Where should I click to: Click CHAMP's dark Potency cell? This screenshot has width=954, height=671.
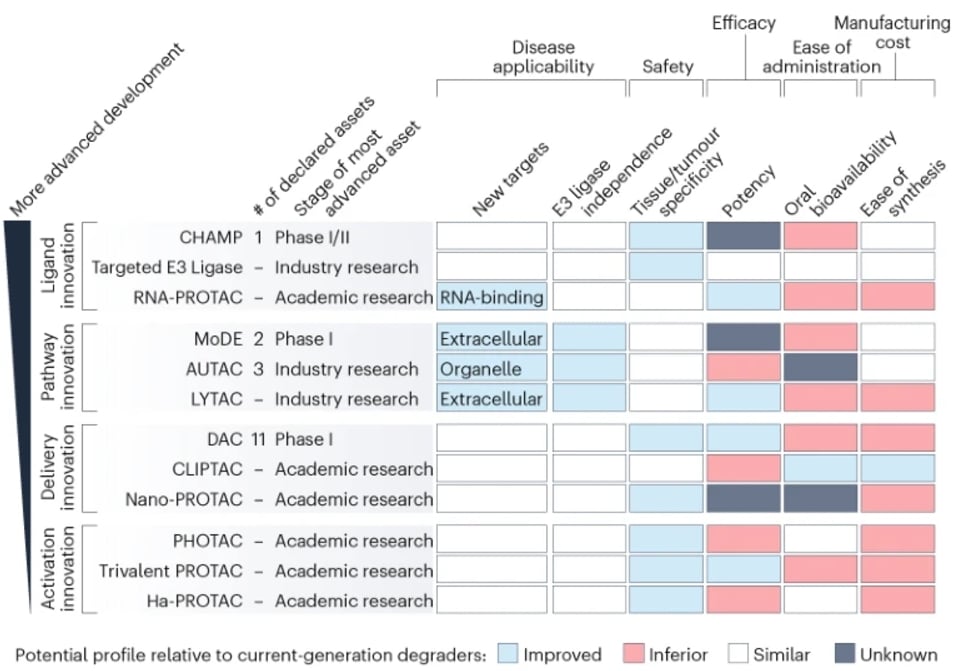(743, 235)
